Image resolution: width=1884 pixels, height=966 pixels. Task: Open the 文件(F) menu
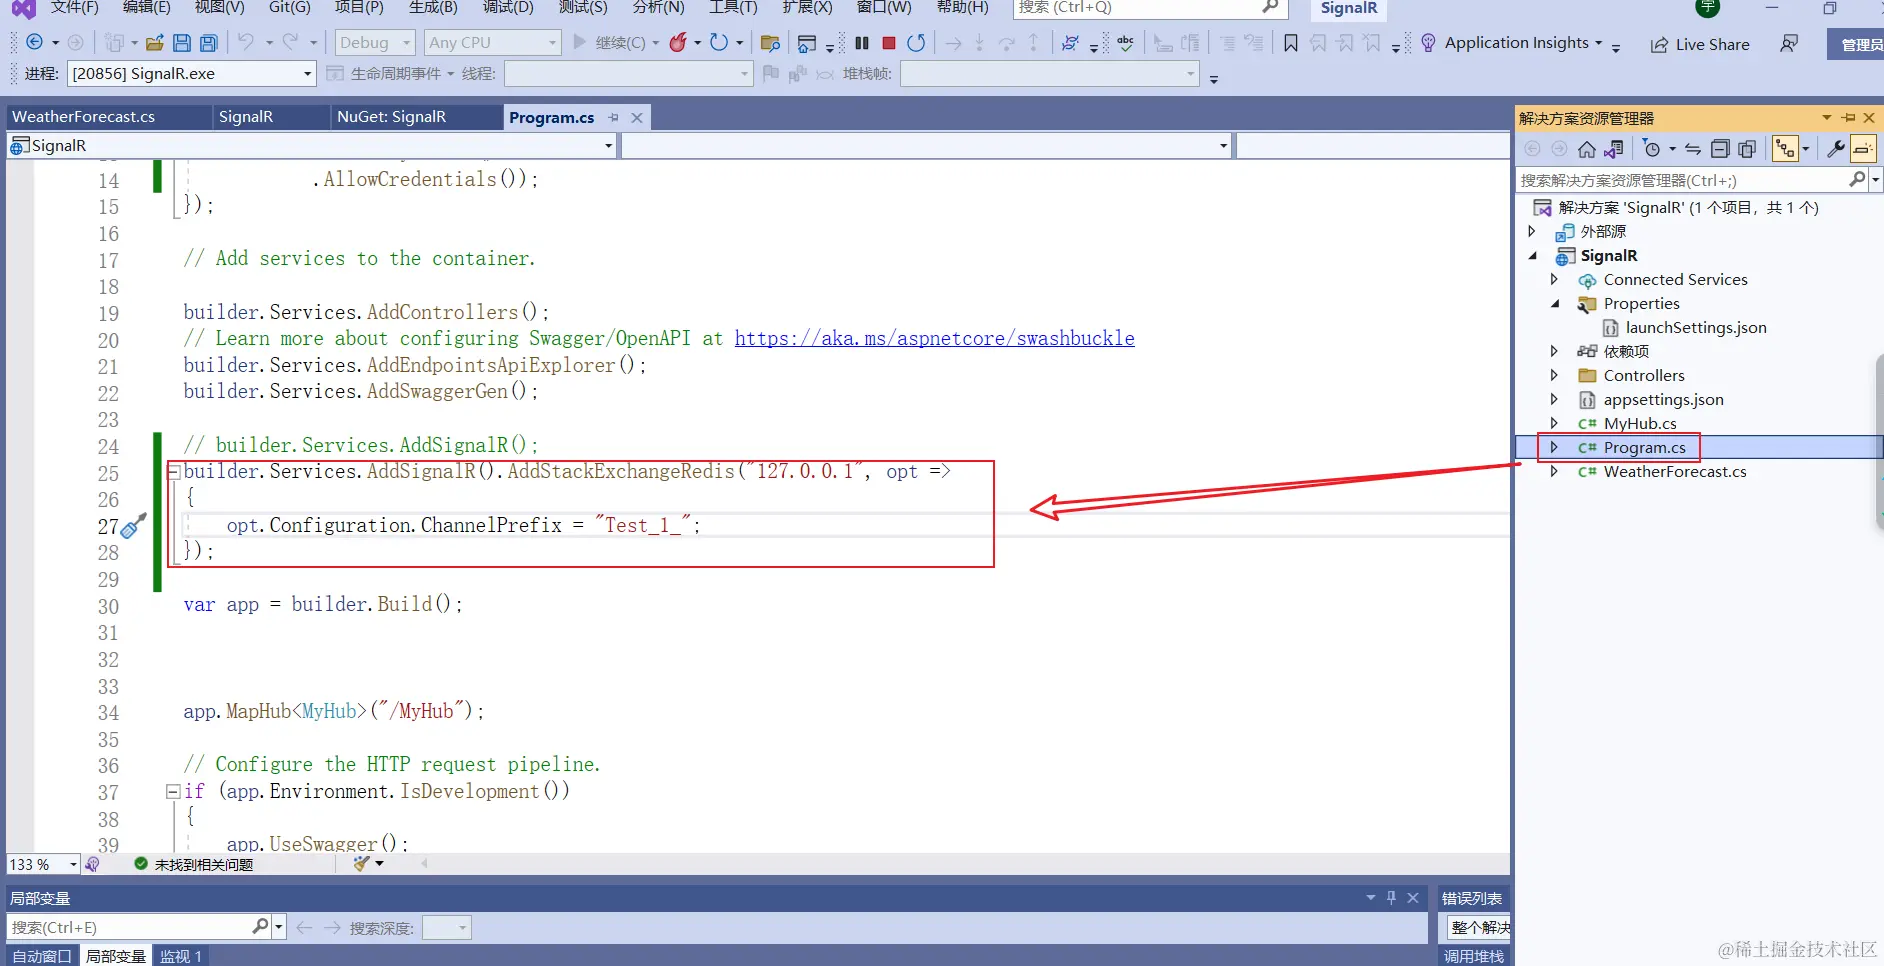pos(74,8)
